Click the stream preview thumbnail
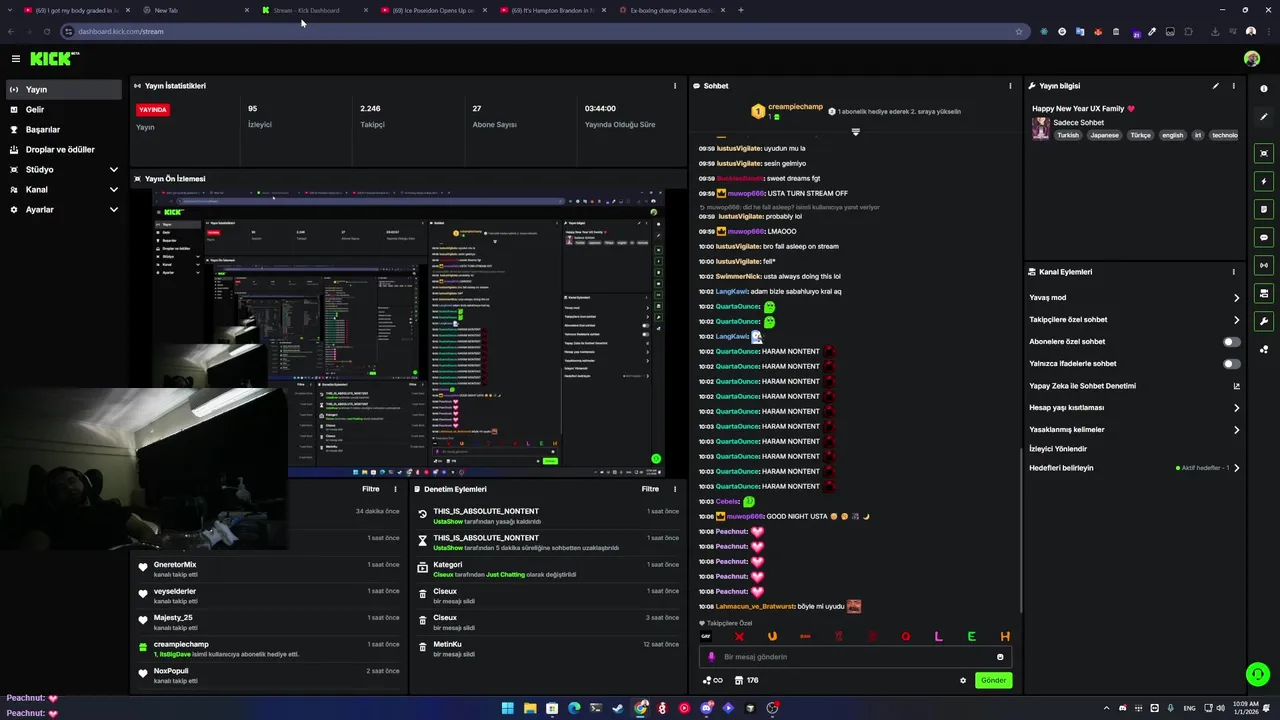This screenshot has height=720, width=1280. click(x=408, y=334)
